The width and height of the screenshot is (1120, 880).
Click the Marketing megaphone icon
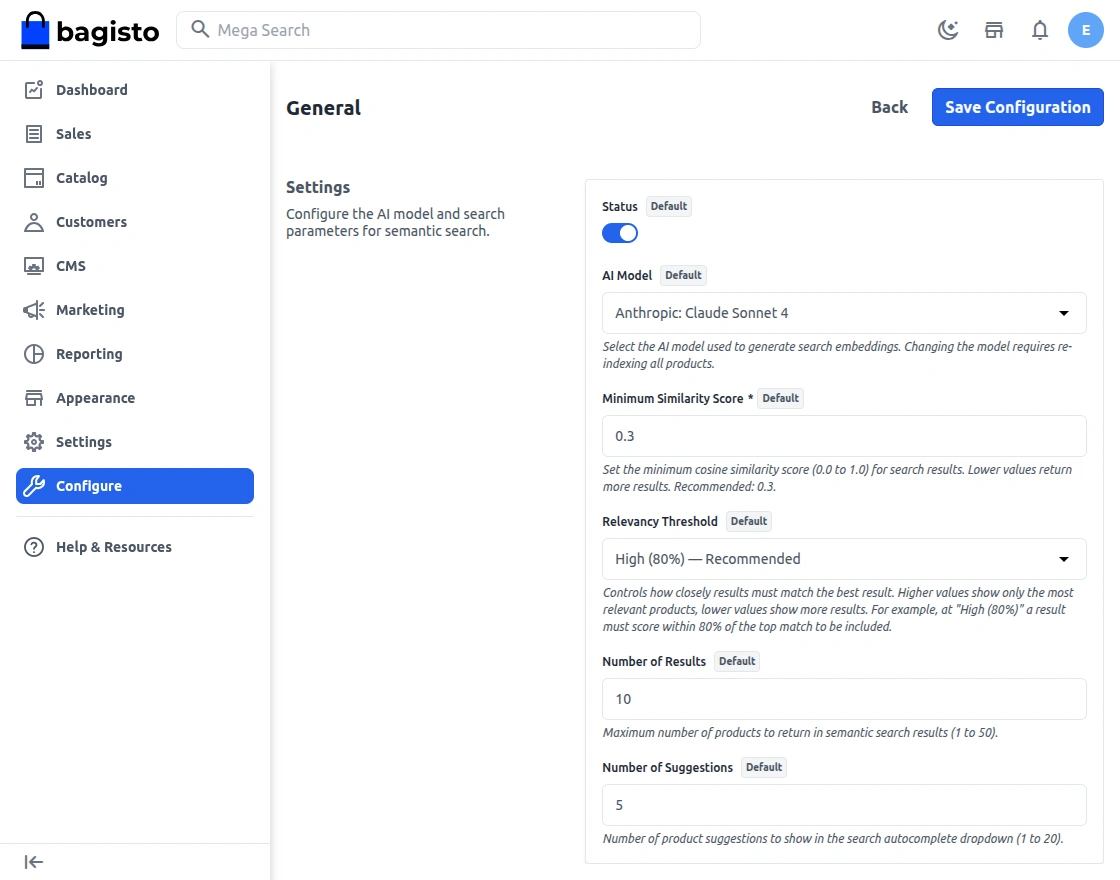coord(34,310)
